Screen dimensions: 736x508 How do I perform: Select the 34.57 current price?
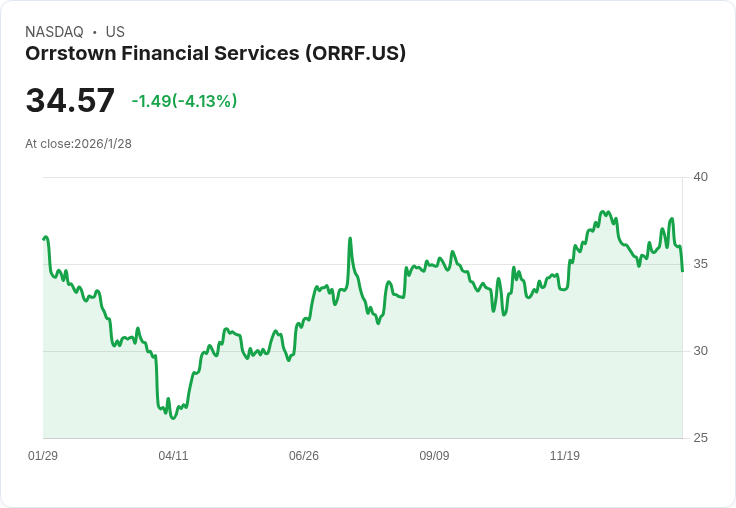click(70, 100)
